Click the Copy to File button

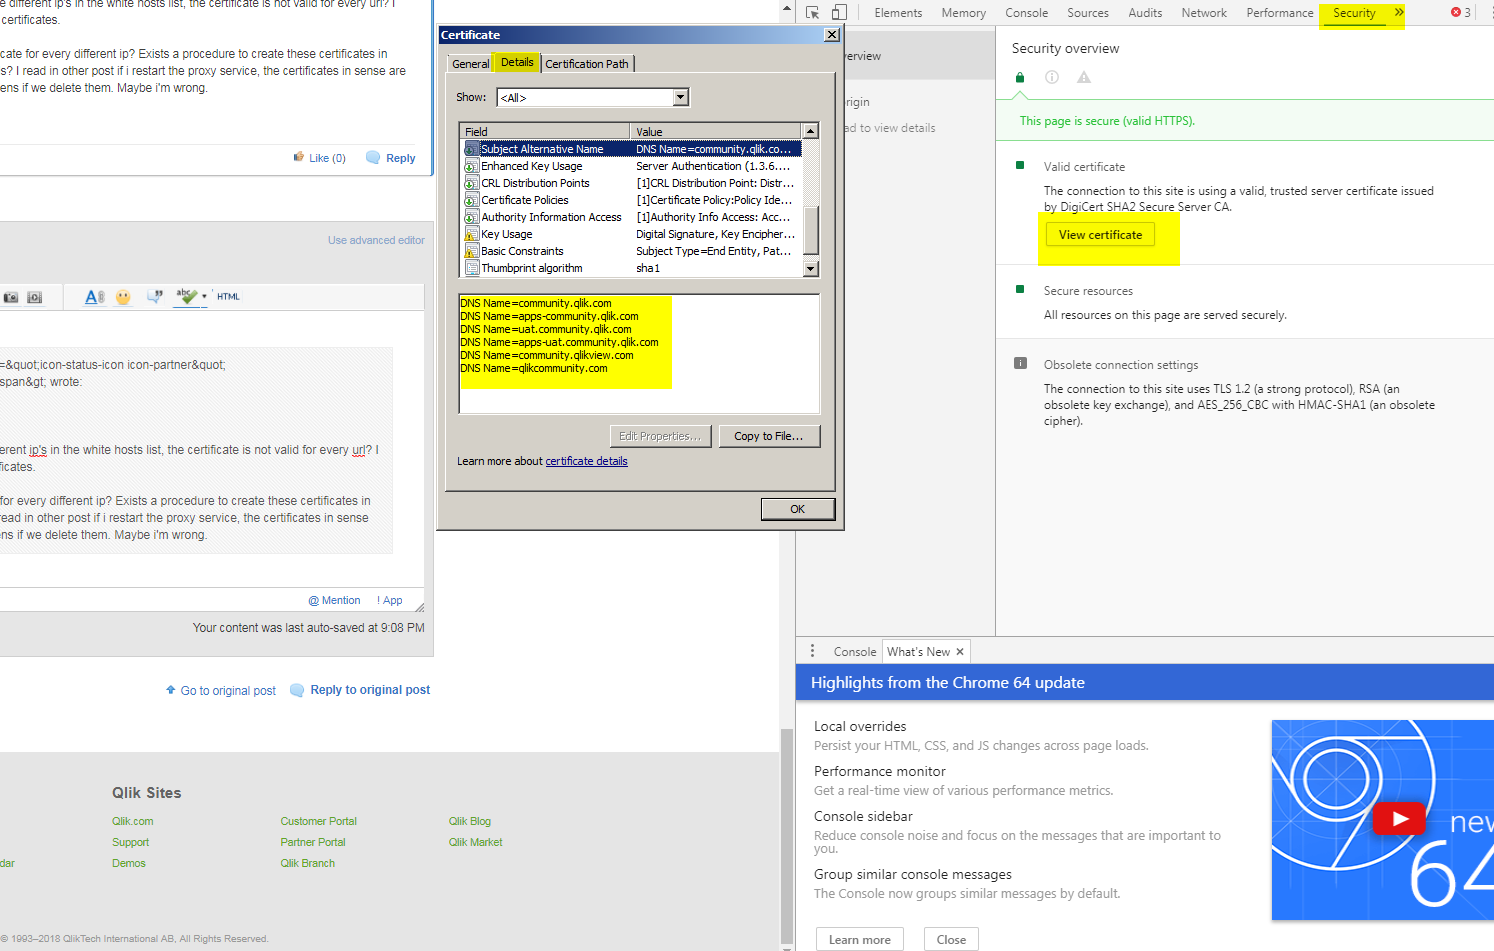[x=769, y=436]
